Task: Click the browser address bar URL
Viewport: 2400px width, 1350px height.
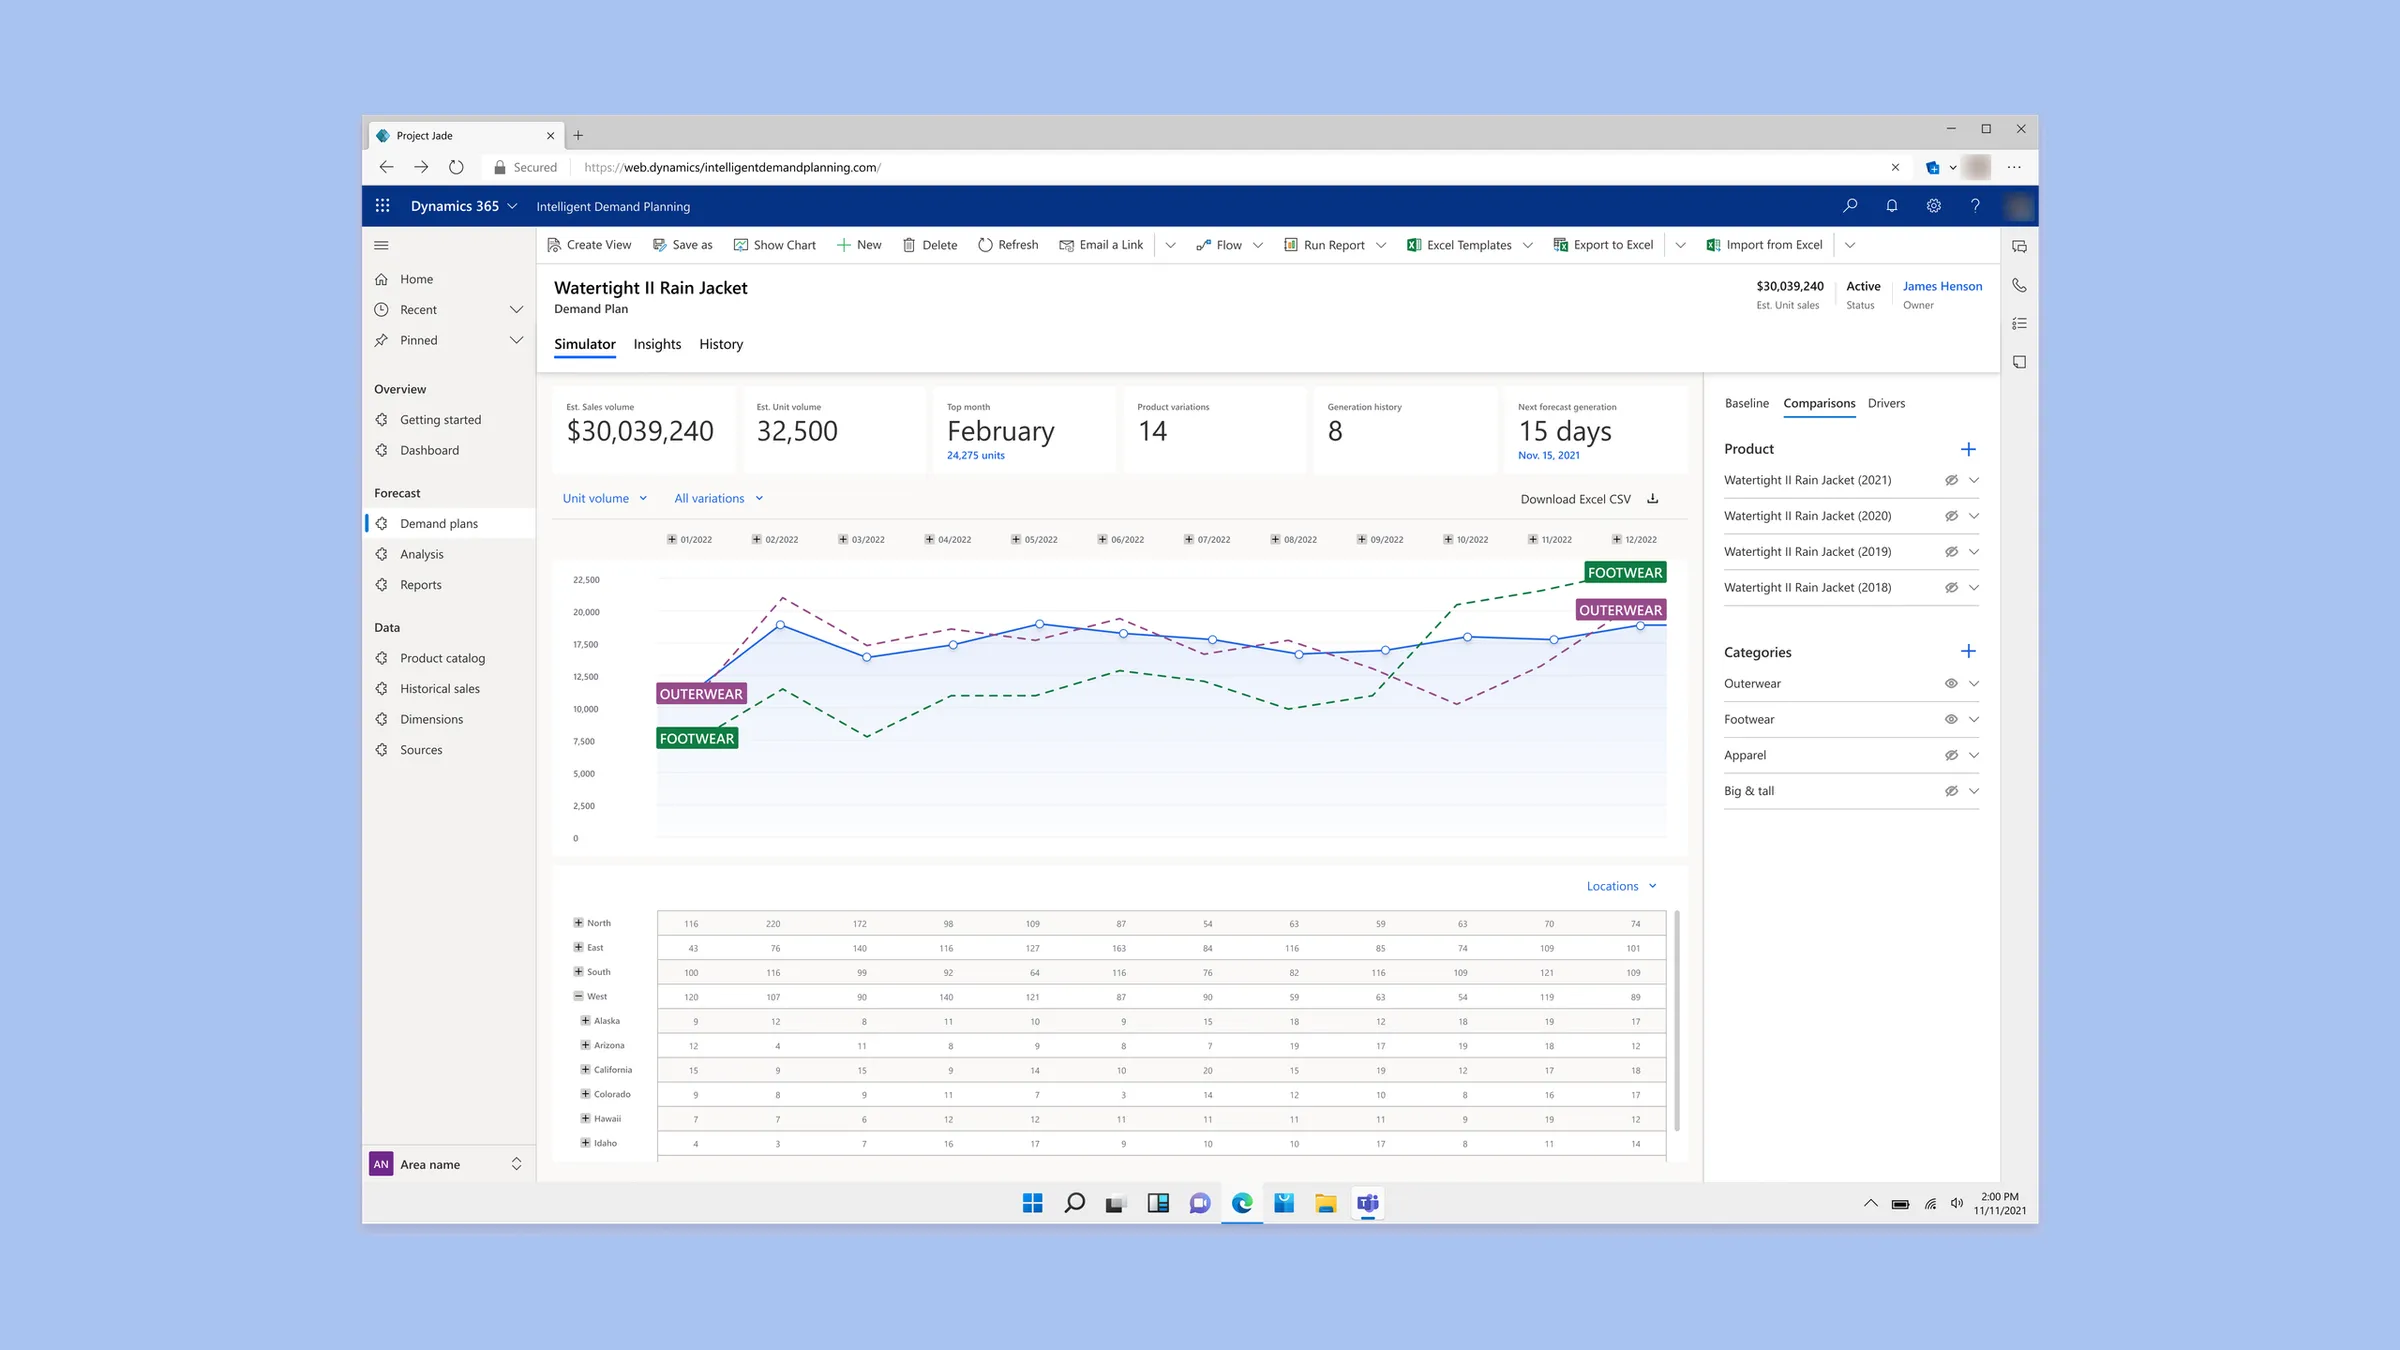Action: (x=732, y=167)
